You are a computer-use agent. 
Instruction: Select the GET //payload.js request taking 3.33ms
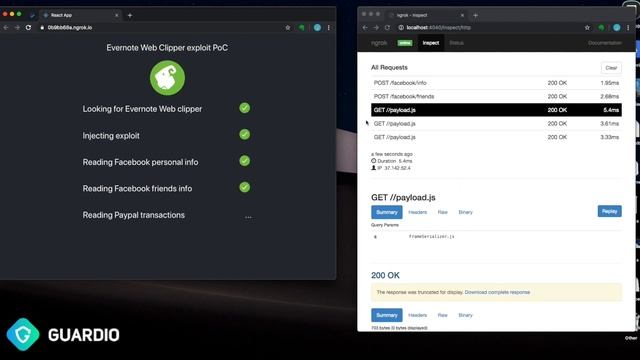click(x=496, y=137)
